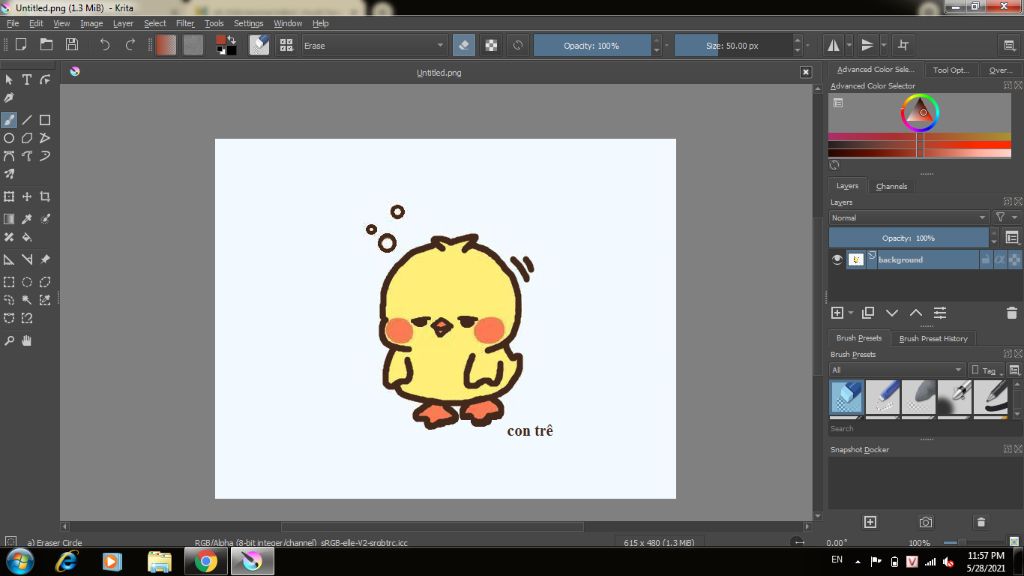Toggle alpha lock on the background layer
The image size is (1024, 576).
(x=1014, y=259)
